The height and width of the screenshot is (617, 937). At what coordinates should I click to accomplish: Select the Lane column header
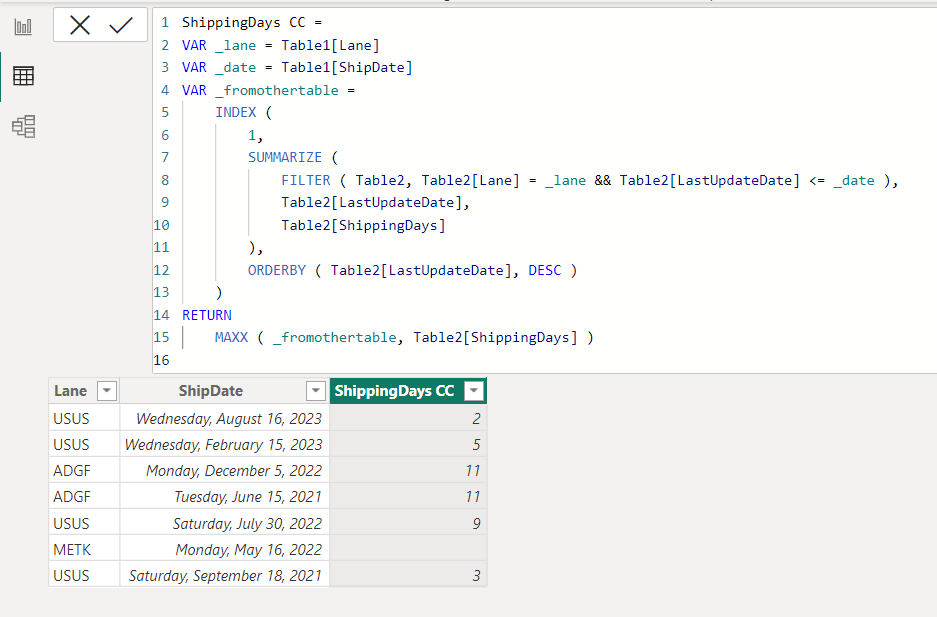[71, 391]
